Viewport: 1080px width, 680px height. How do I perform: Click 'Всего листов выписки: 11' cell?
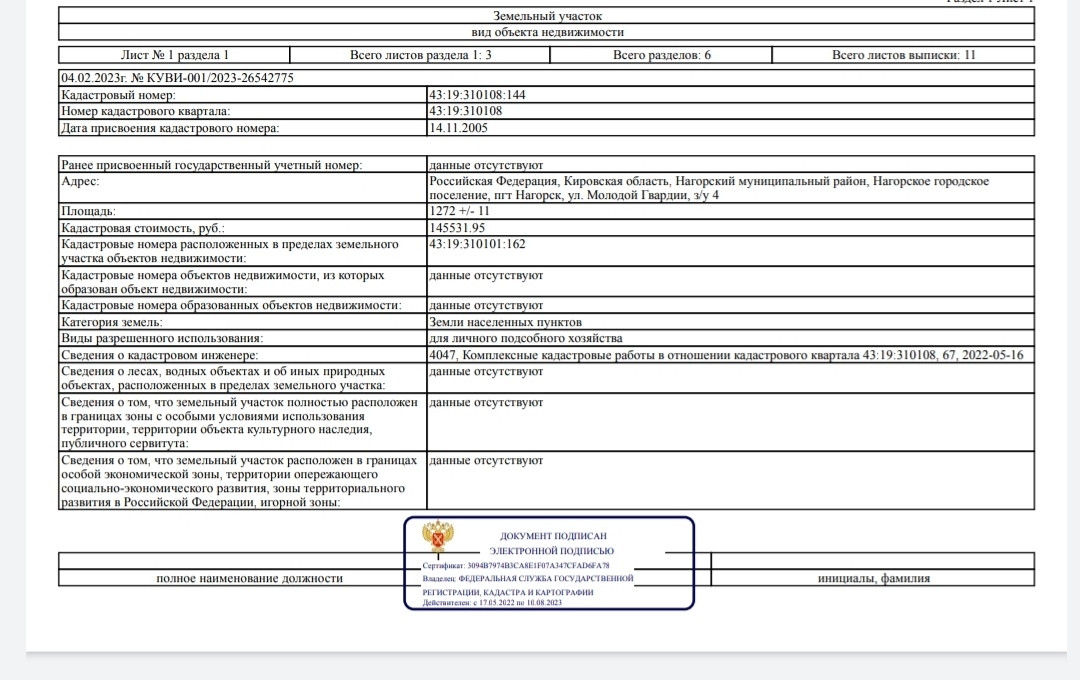click(903, 55)
